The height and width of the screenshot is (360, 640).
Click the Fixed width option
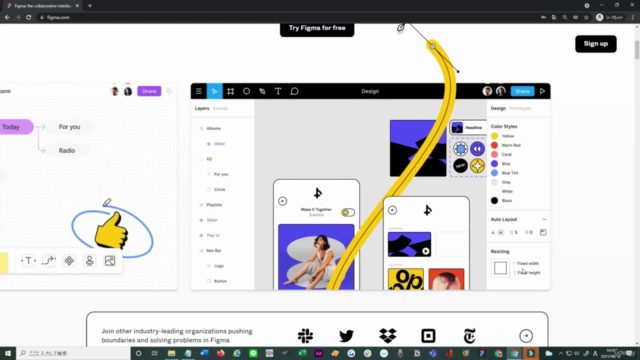tap(528, 263)
